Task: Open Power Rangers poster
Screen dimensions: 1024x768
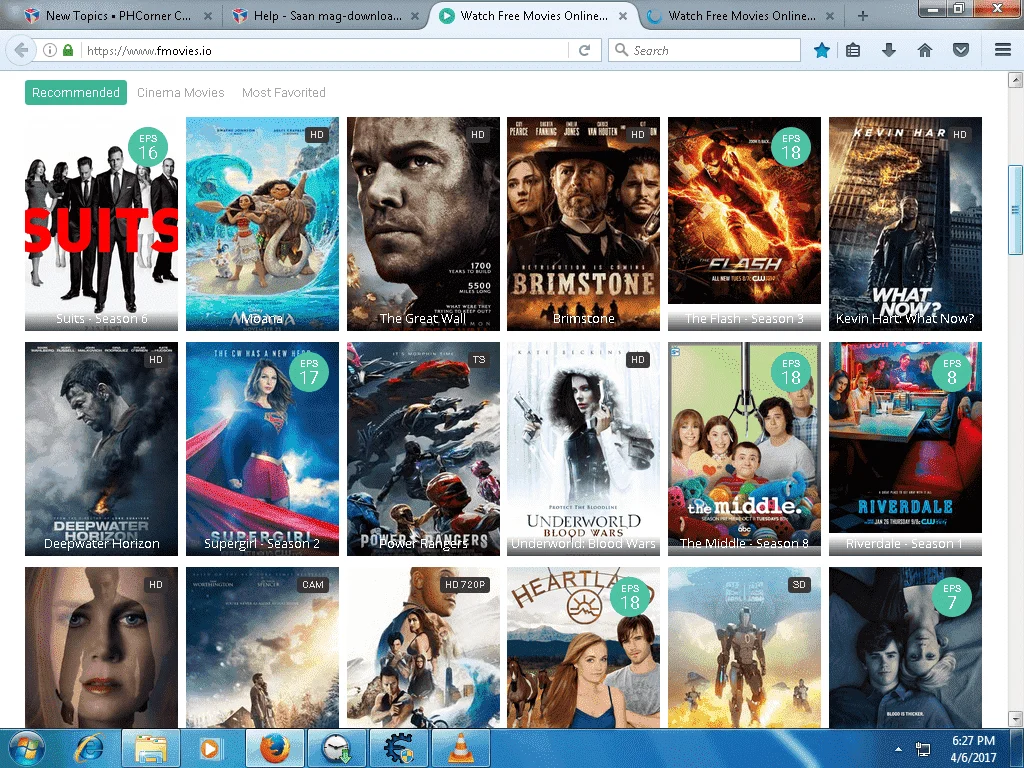Action: 423,449
